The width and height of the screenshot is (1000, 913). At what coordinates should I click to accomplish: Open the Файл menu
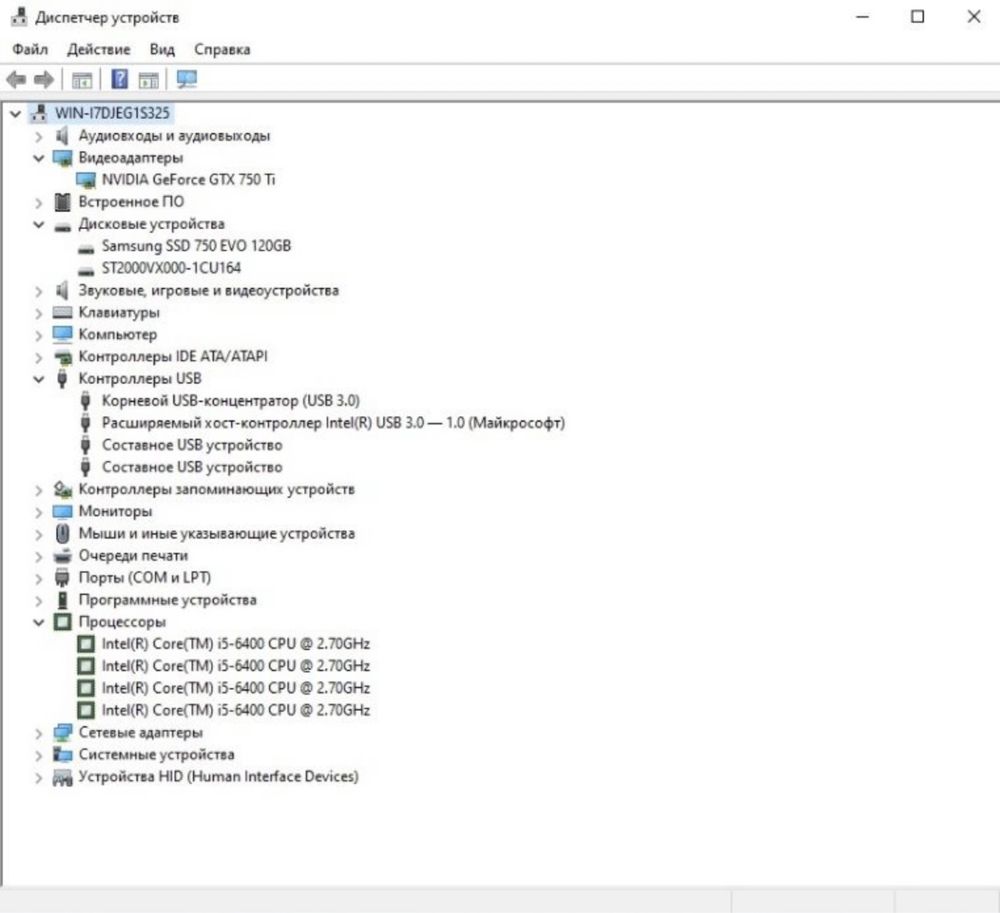click(30, 49)
